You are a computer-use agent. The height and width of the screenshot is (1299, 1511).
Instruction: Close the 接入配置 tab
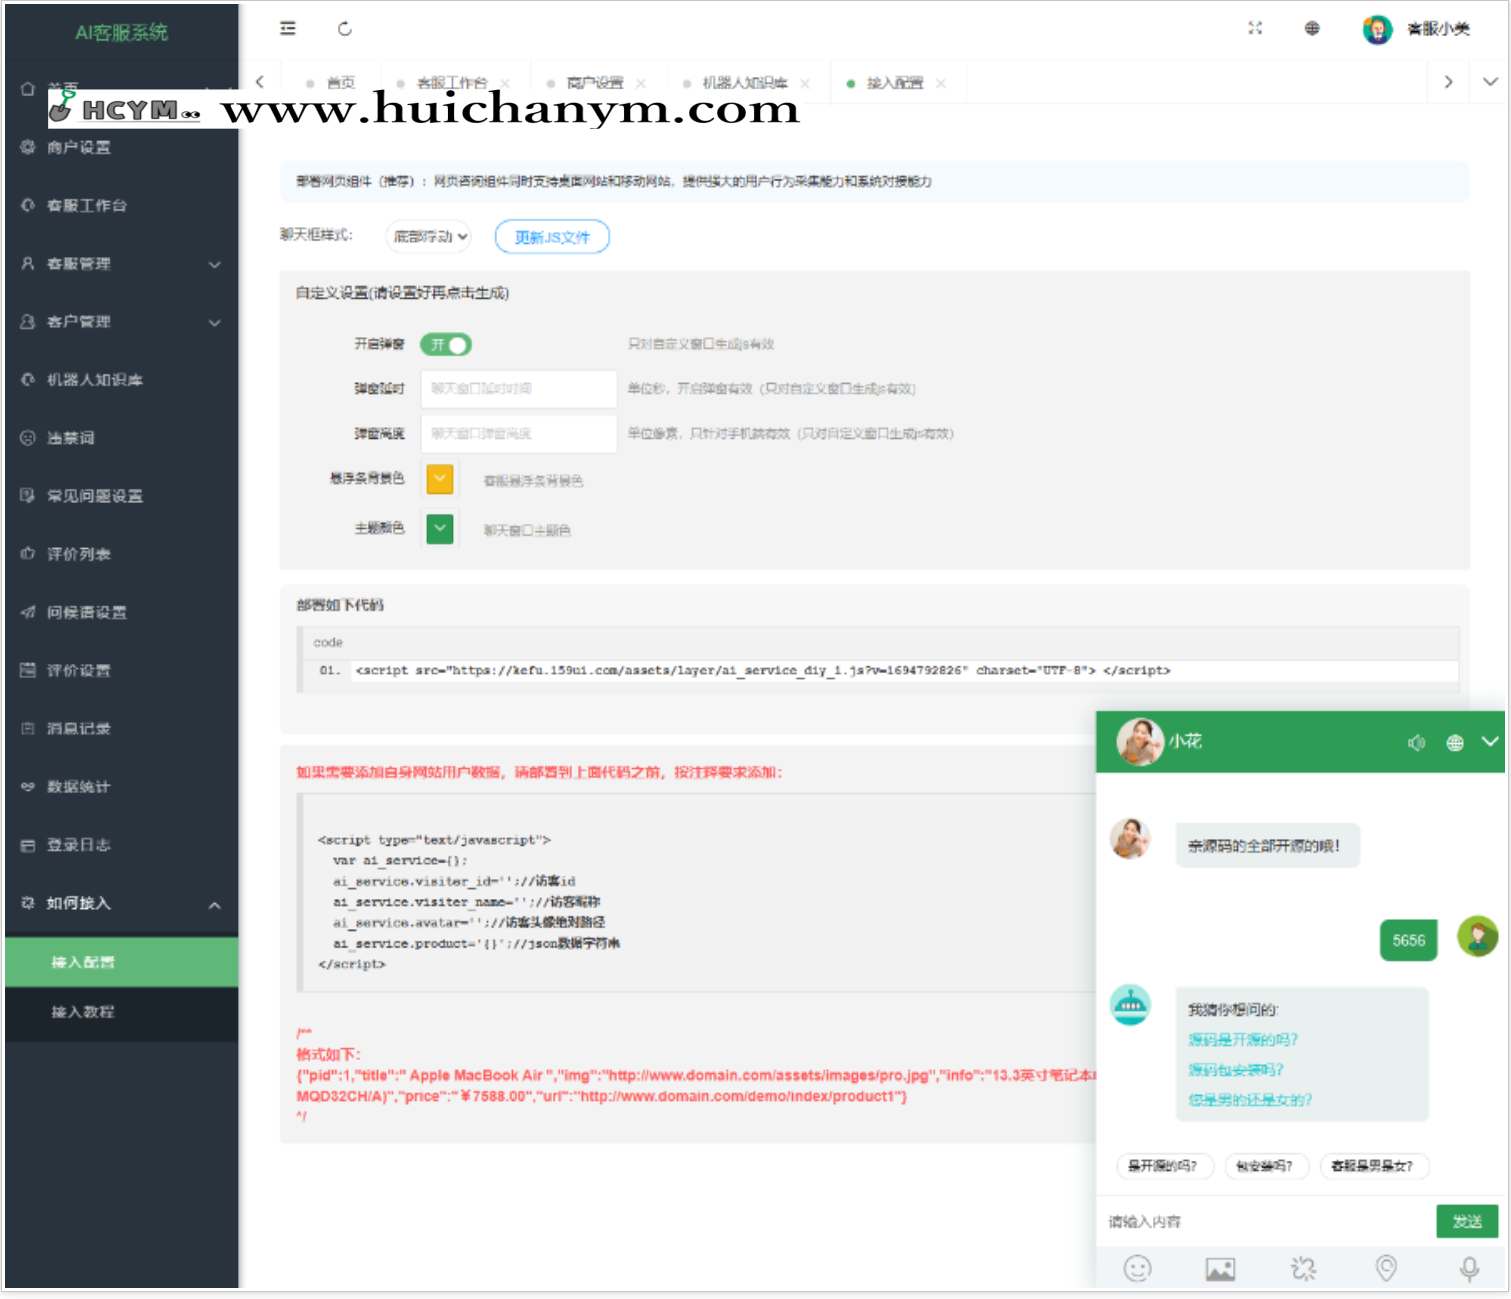pyautogui.click(x=941, y=83)
